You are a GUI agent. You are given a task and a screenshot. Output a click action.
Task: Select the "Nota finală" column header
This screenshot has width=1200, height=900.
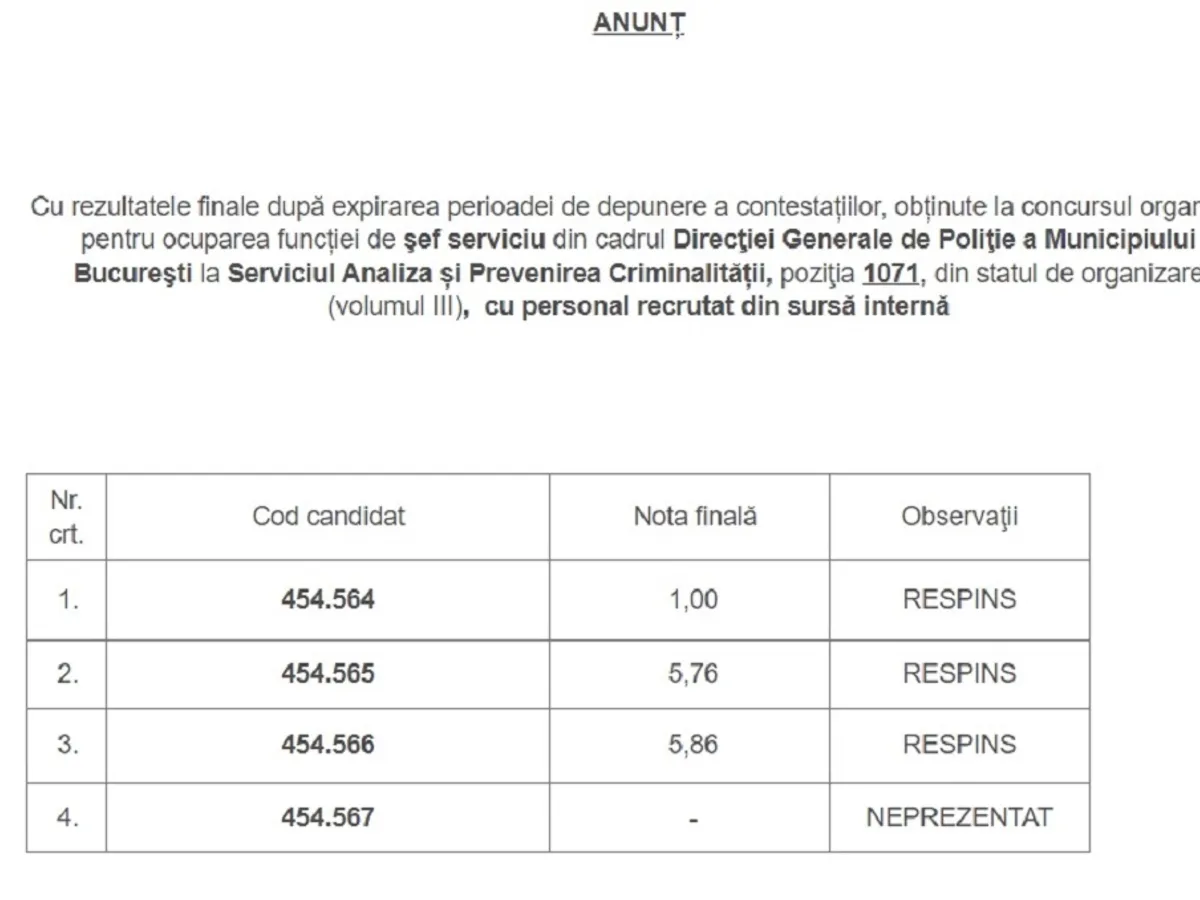[x=694, y=516]
